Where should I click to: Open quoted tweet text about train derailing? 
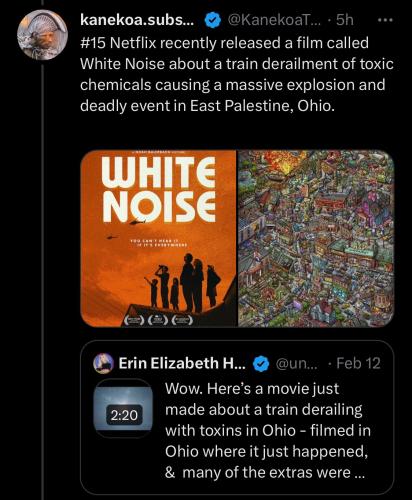point(268,430)
